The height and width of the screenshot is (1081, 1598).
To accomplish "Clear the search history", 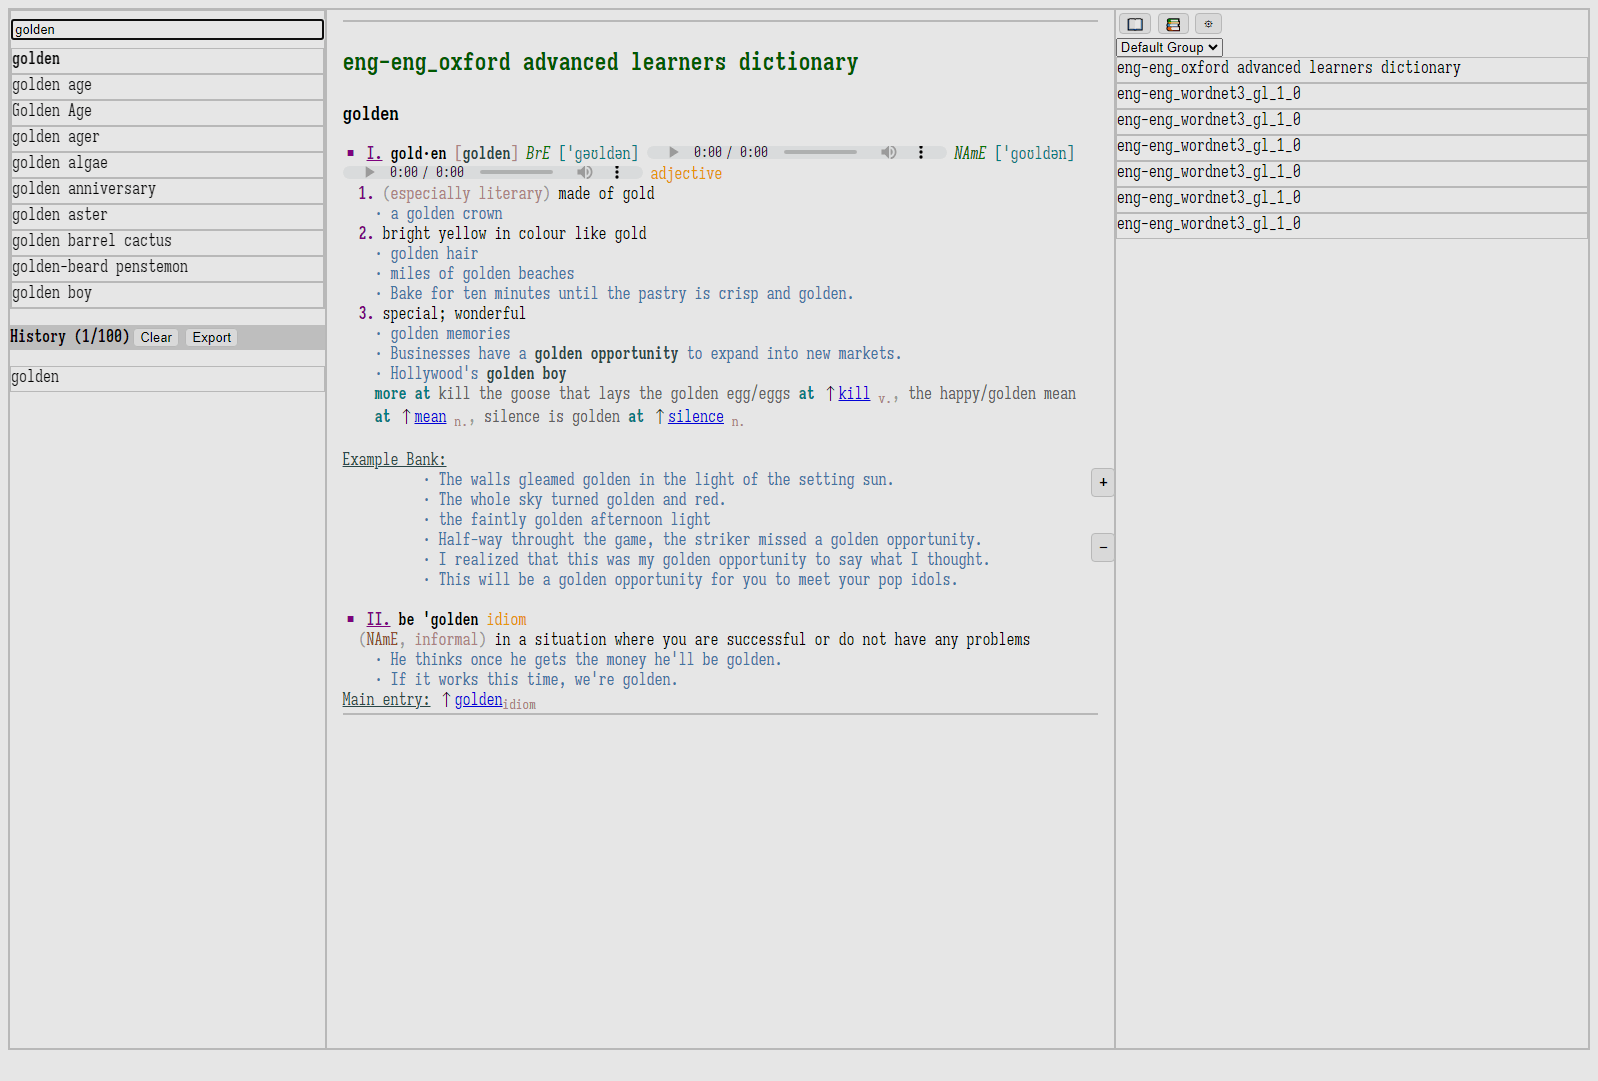I will point(156,338).
